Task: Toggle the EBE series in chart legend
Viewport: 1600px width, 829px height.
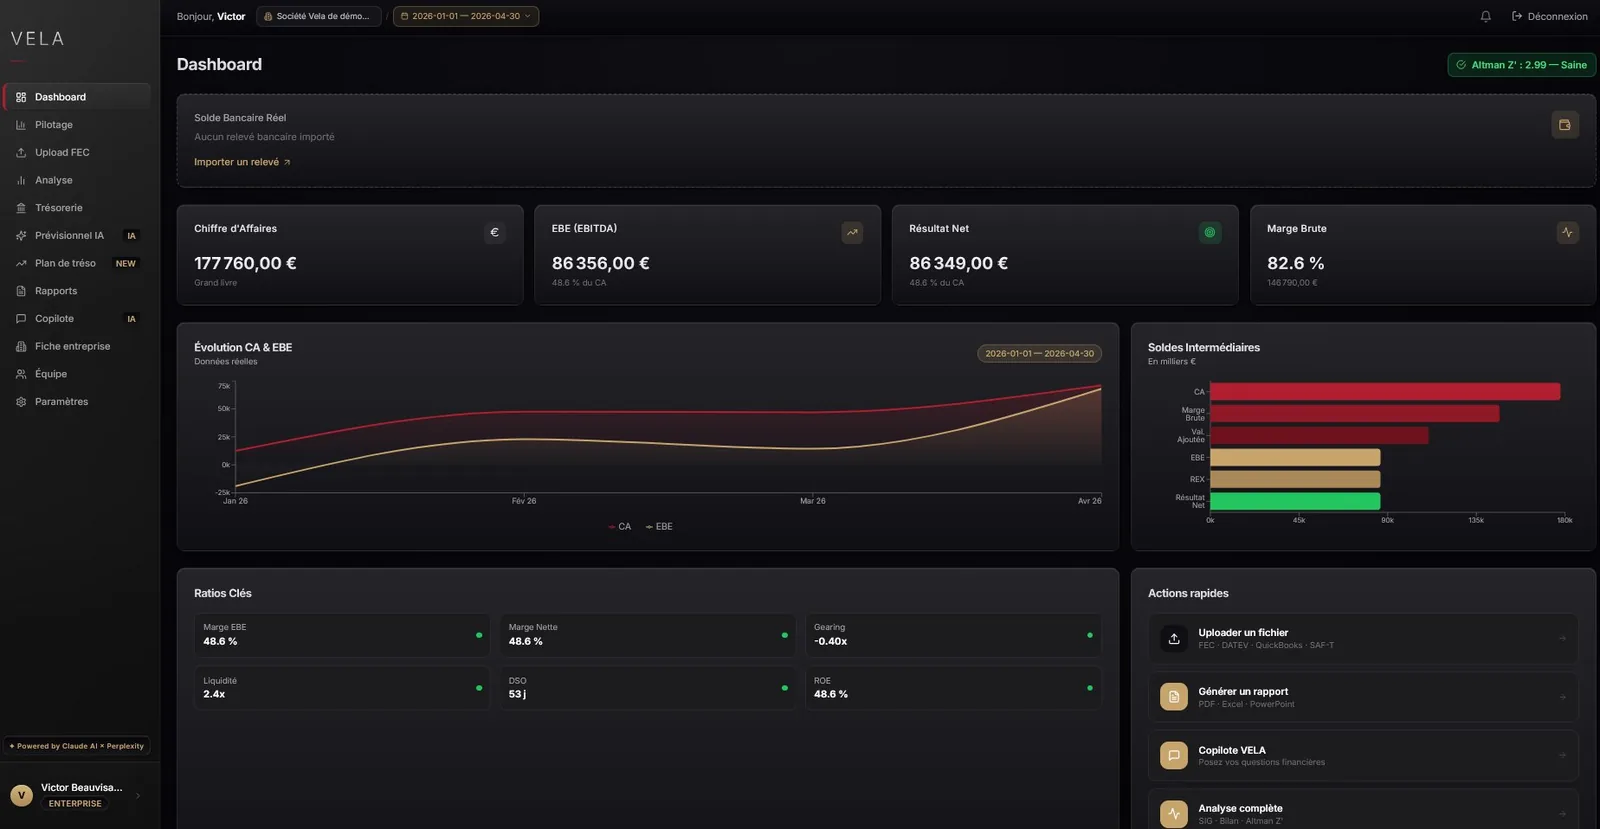Action: tap(659, 527)
